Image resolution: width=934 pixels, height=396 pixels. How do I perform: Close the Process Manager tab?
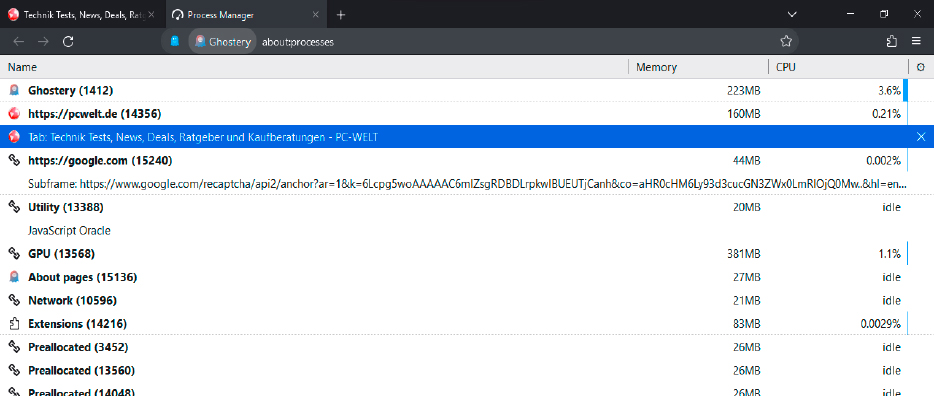pos(316,15)
